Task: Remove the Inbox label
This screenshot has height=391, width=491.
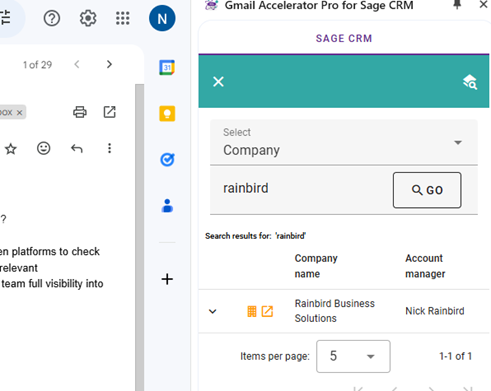Action: (x=20, y=113)
